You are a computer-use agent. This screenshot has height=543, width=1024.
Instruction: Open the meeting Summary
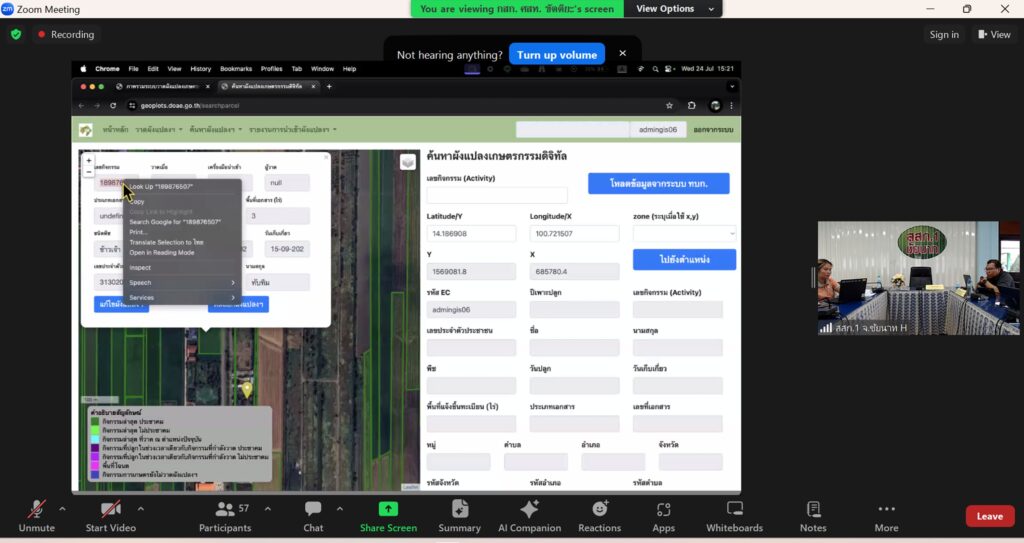tap(459, 509)
